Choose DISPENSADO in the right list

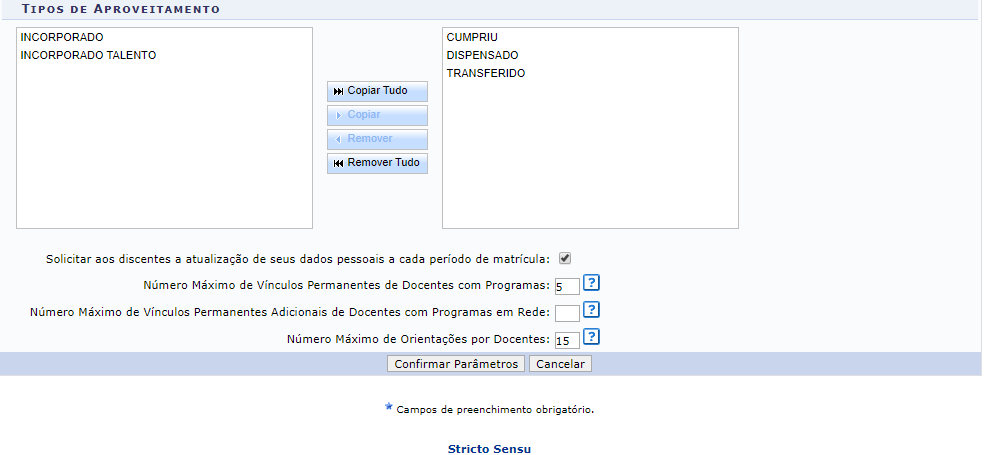(483, 55)
